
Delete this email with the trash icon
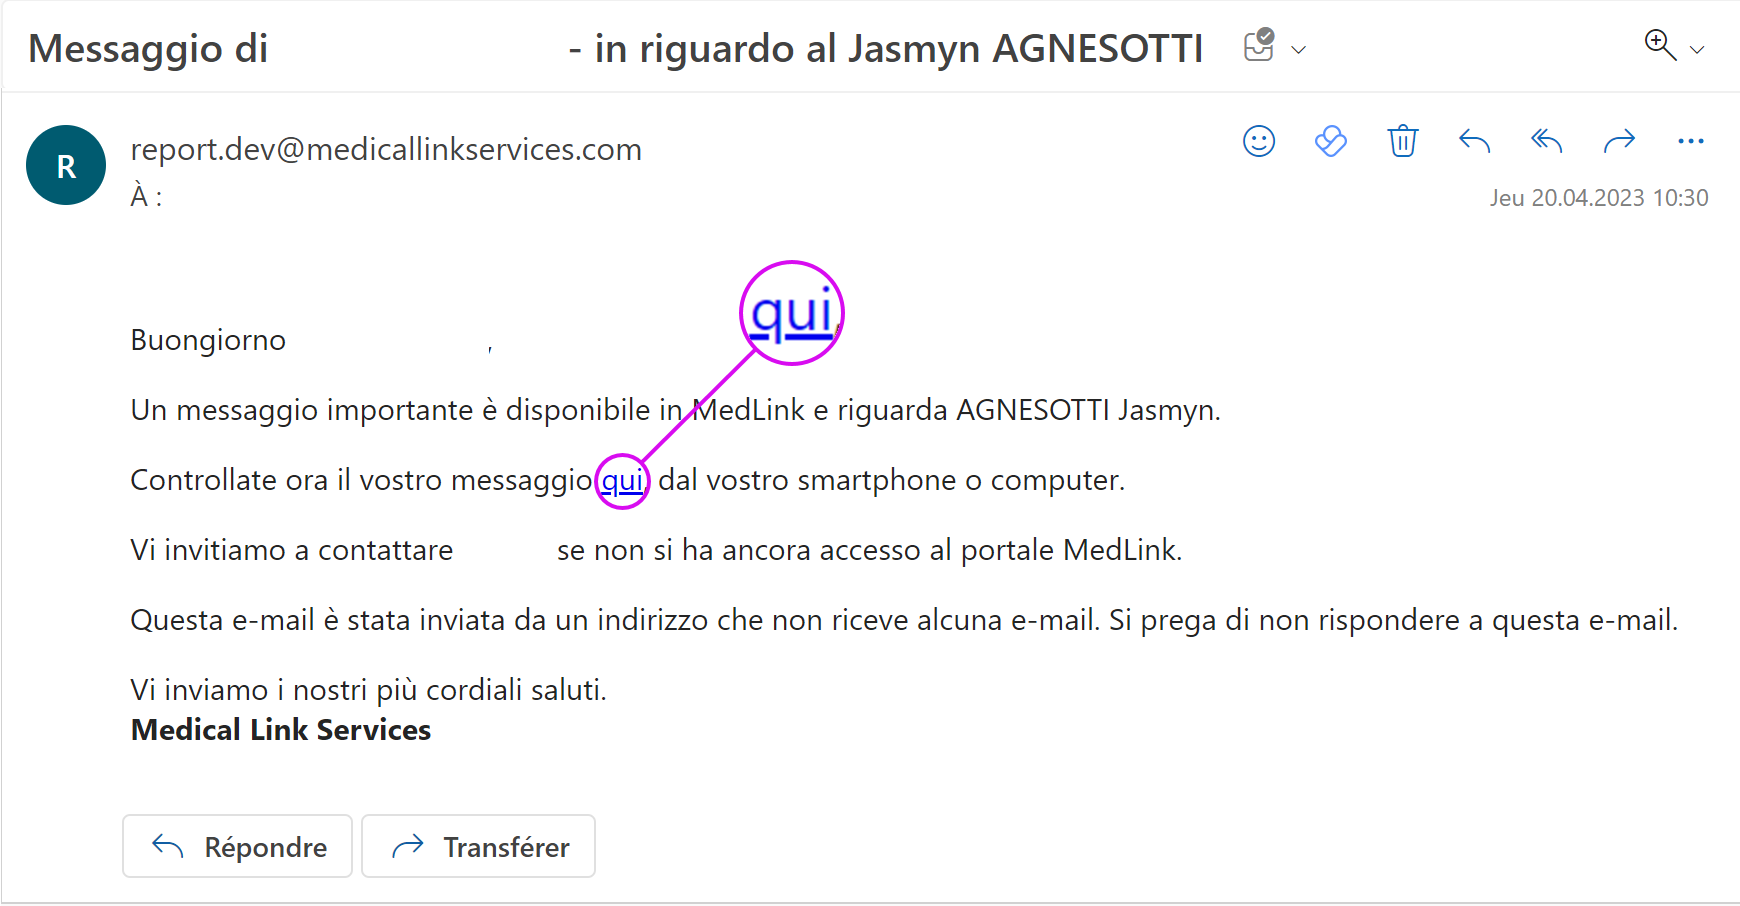(1403, 141)
